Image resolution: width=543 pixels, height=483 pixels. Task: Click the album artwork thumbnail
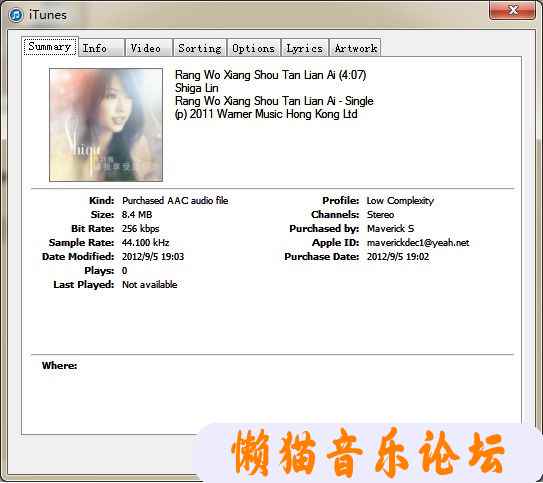[106, 125]
